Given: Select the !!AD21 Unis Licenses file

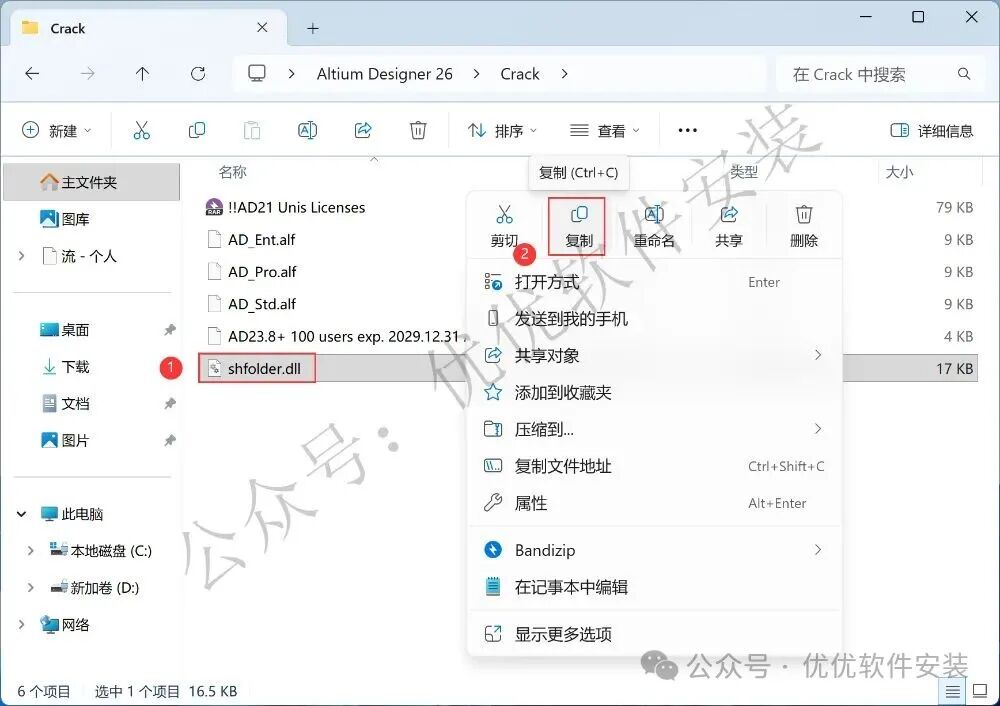Looking at the screenshot, I should click(296, 207).
